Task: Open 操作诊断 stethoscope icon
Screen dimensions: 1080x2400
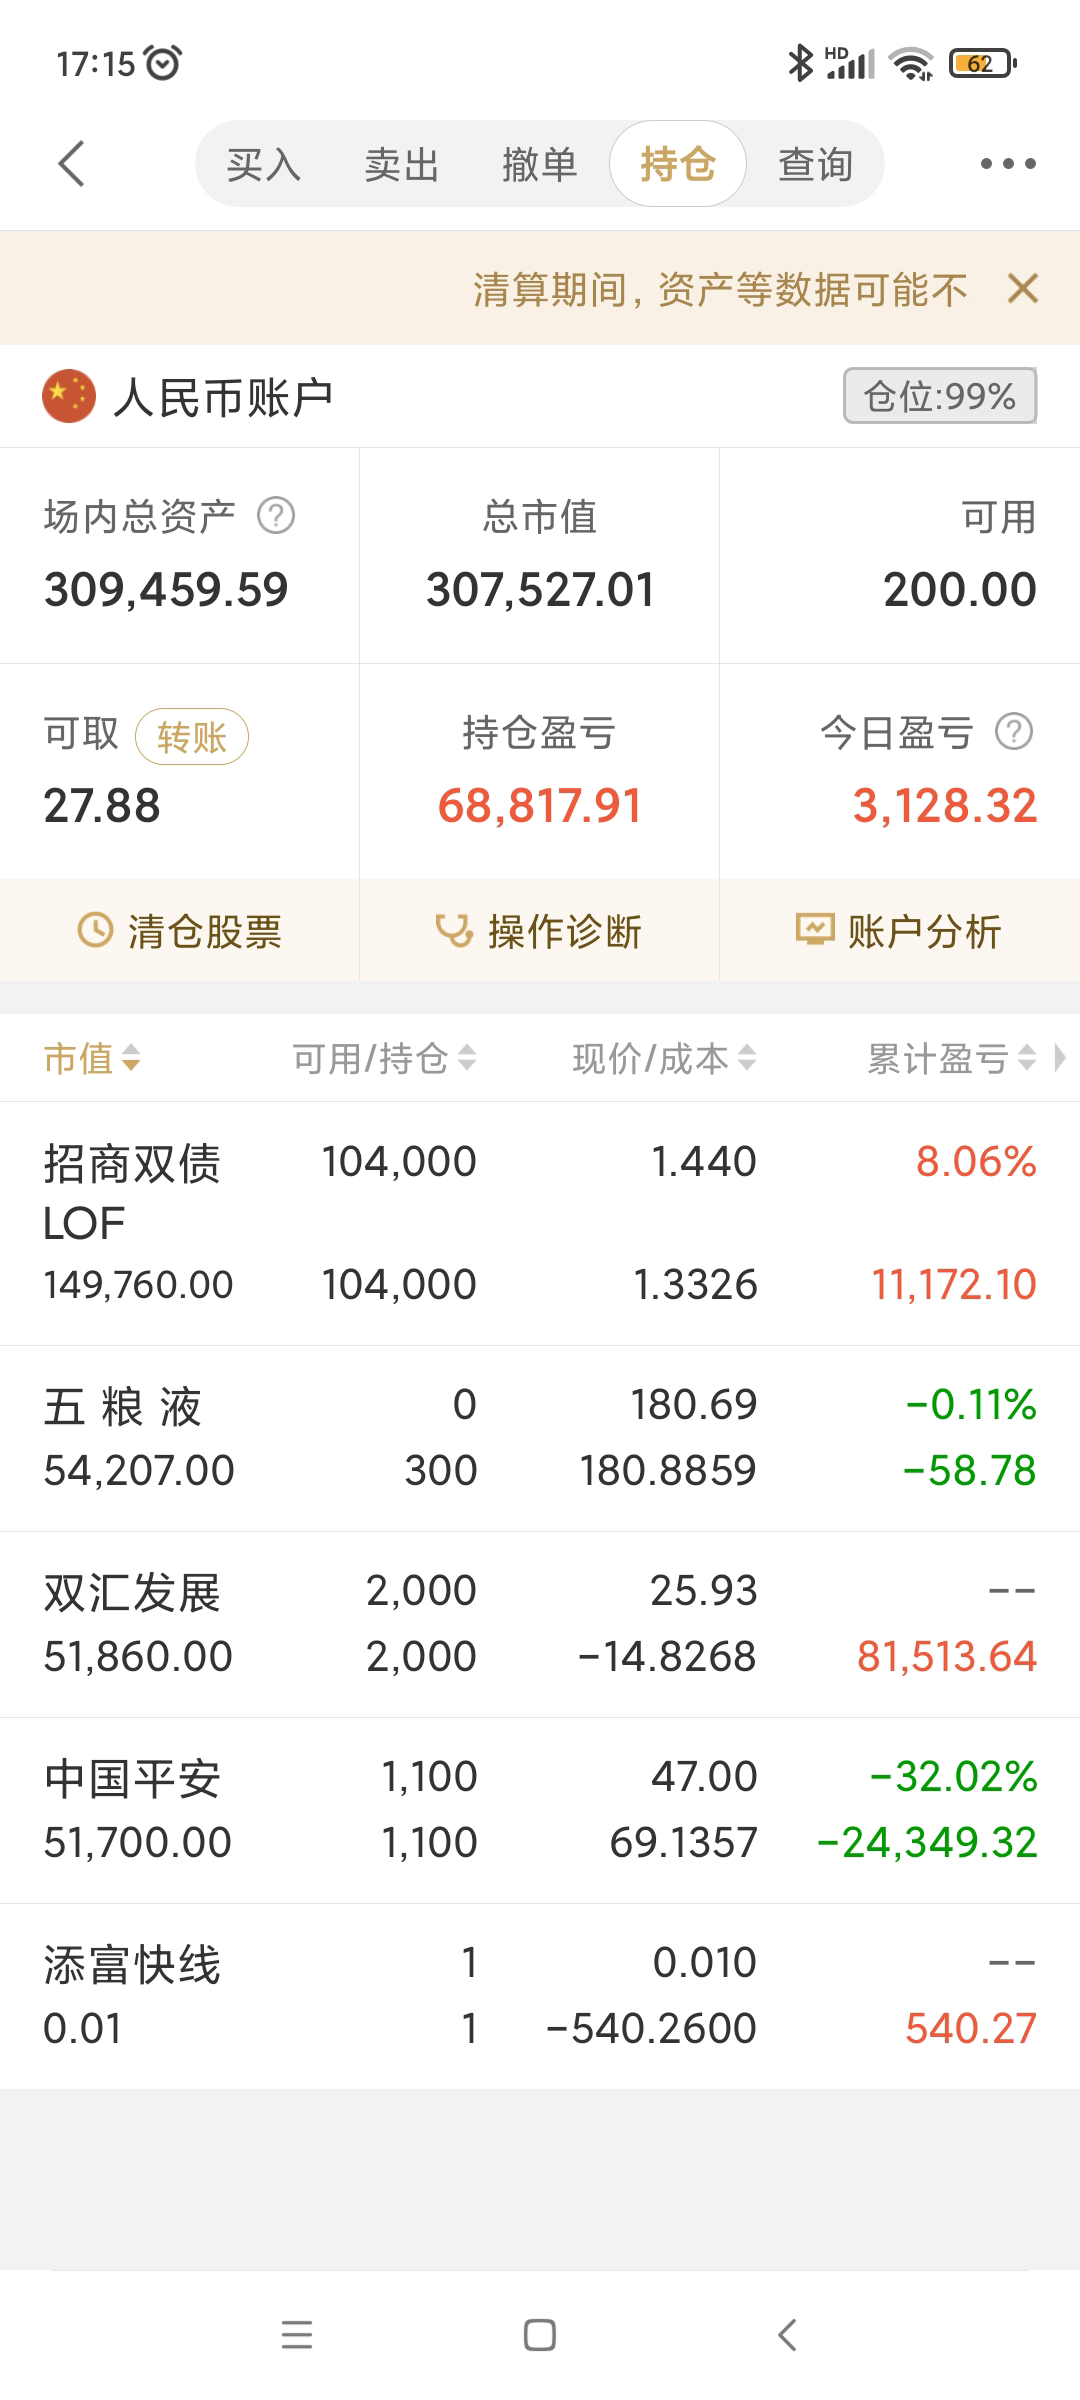Action: tap(454, 930)
